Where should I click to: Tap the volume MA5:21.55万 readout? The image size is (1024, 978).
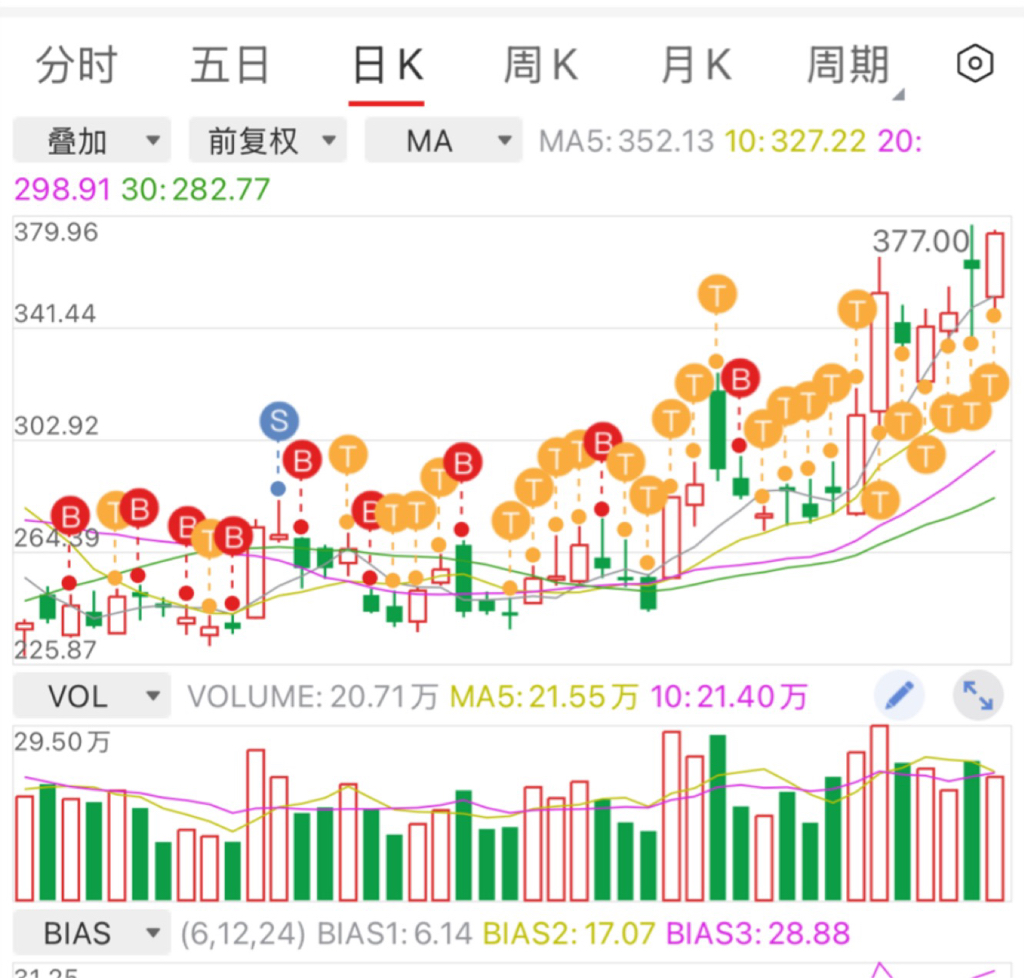pos(544,697)
